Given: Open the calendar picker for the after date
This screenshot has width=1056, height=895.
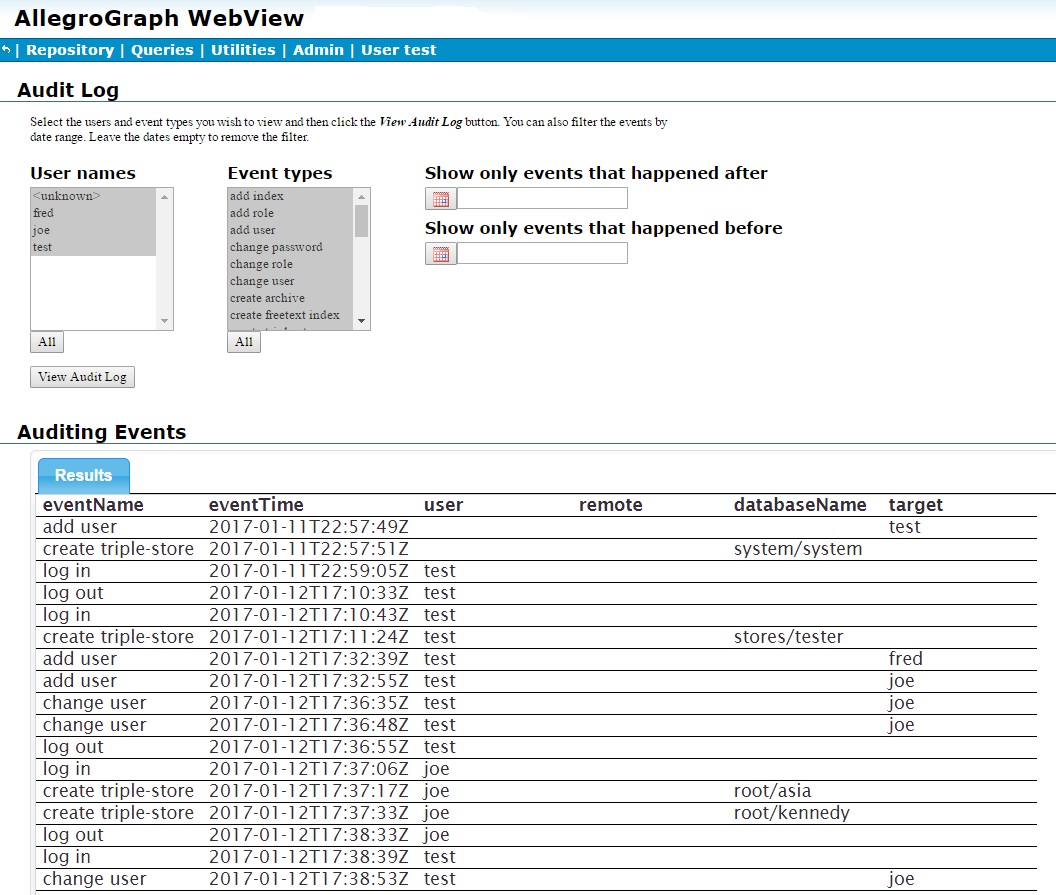Looking at the screenshot, I should click(x=440, y=198).
